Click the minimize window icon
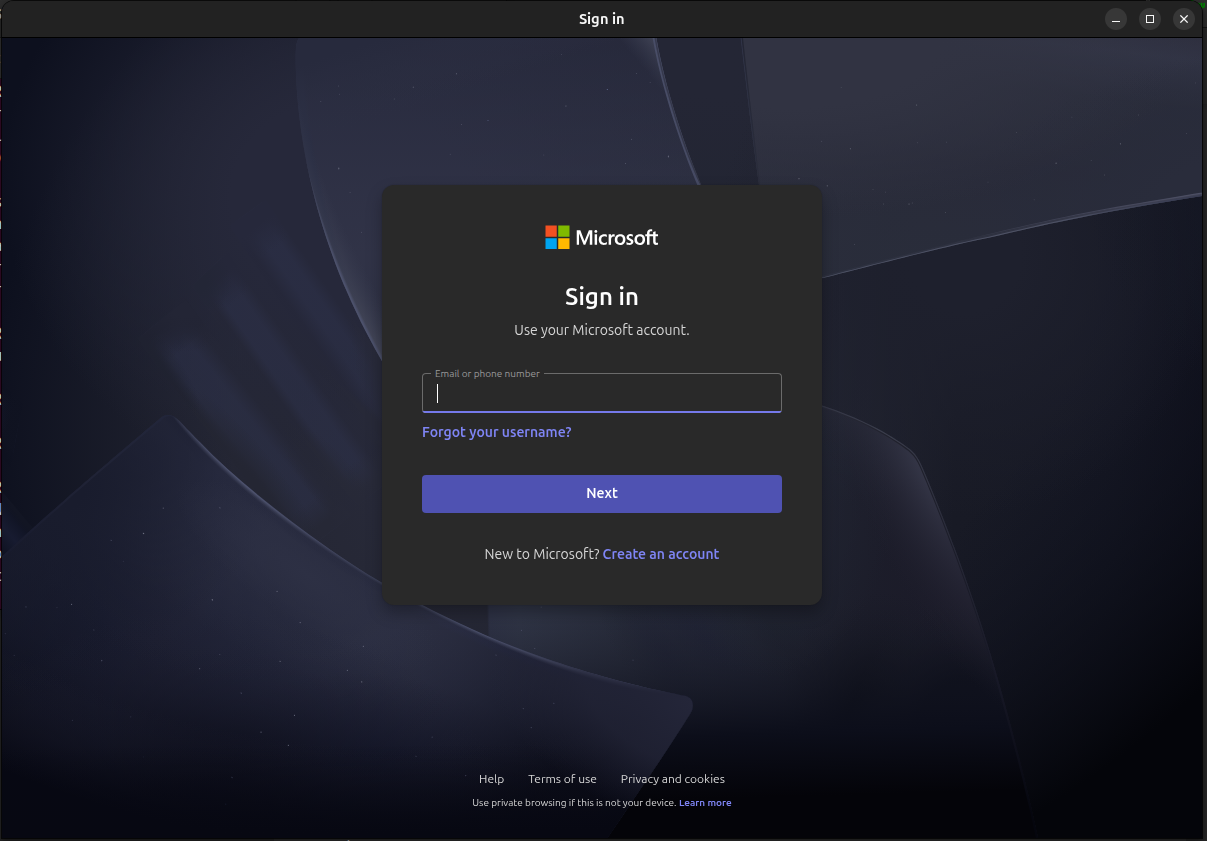This screenshot has width=1207, height=841. point(1115,19)
